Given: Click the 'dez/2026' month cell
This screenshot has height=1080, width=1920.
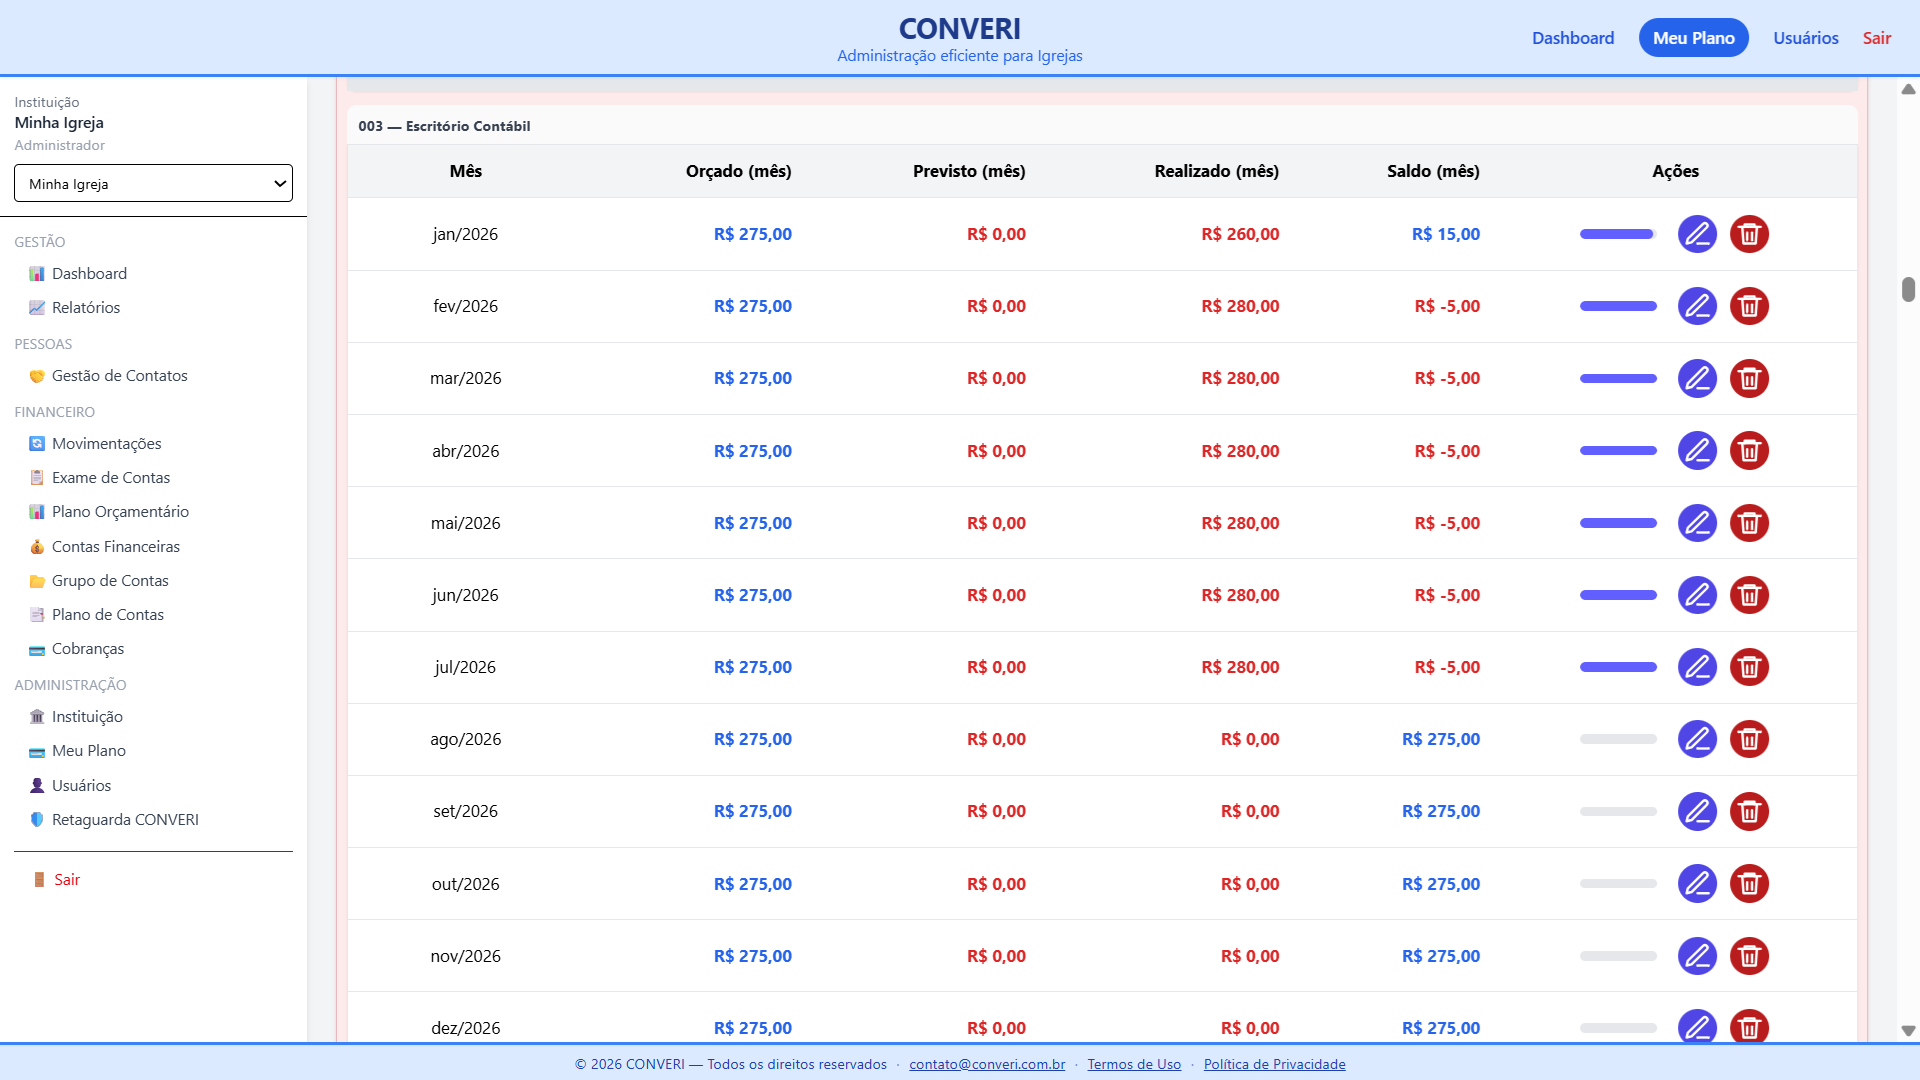Looking at the screenshot, I should click(465, 1028).
